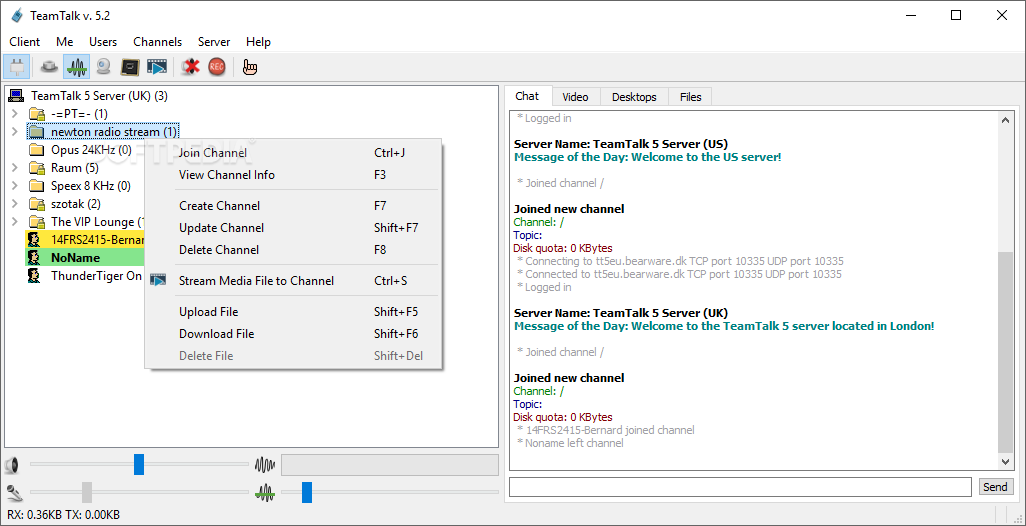Select the newton radio stream (1) row
Image resolution: width=1026 pixels, height=526 pixels.
tap(103, 132)
